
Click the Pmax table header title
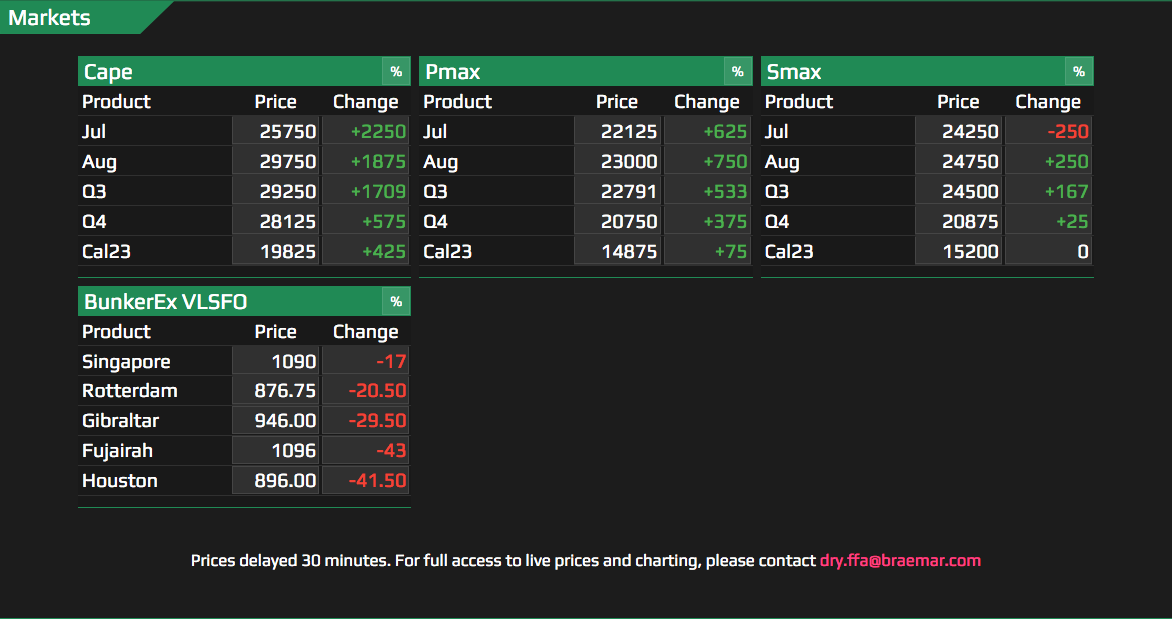[x=452, y=72]
